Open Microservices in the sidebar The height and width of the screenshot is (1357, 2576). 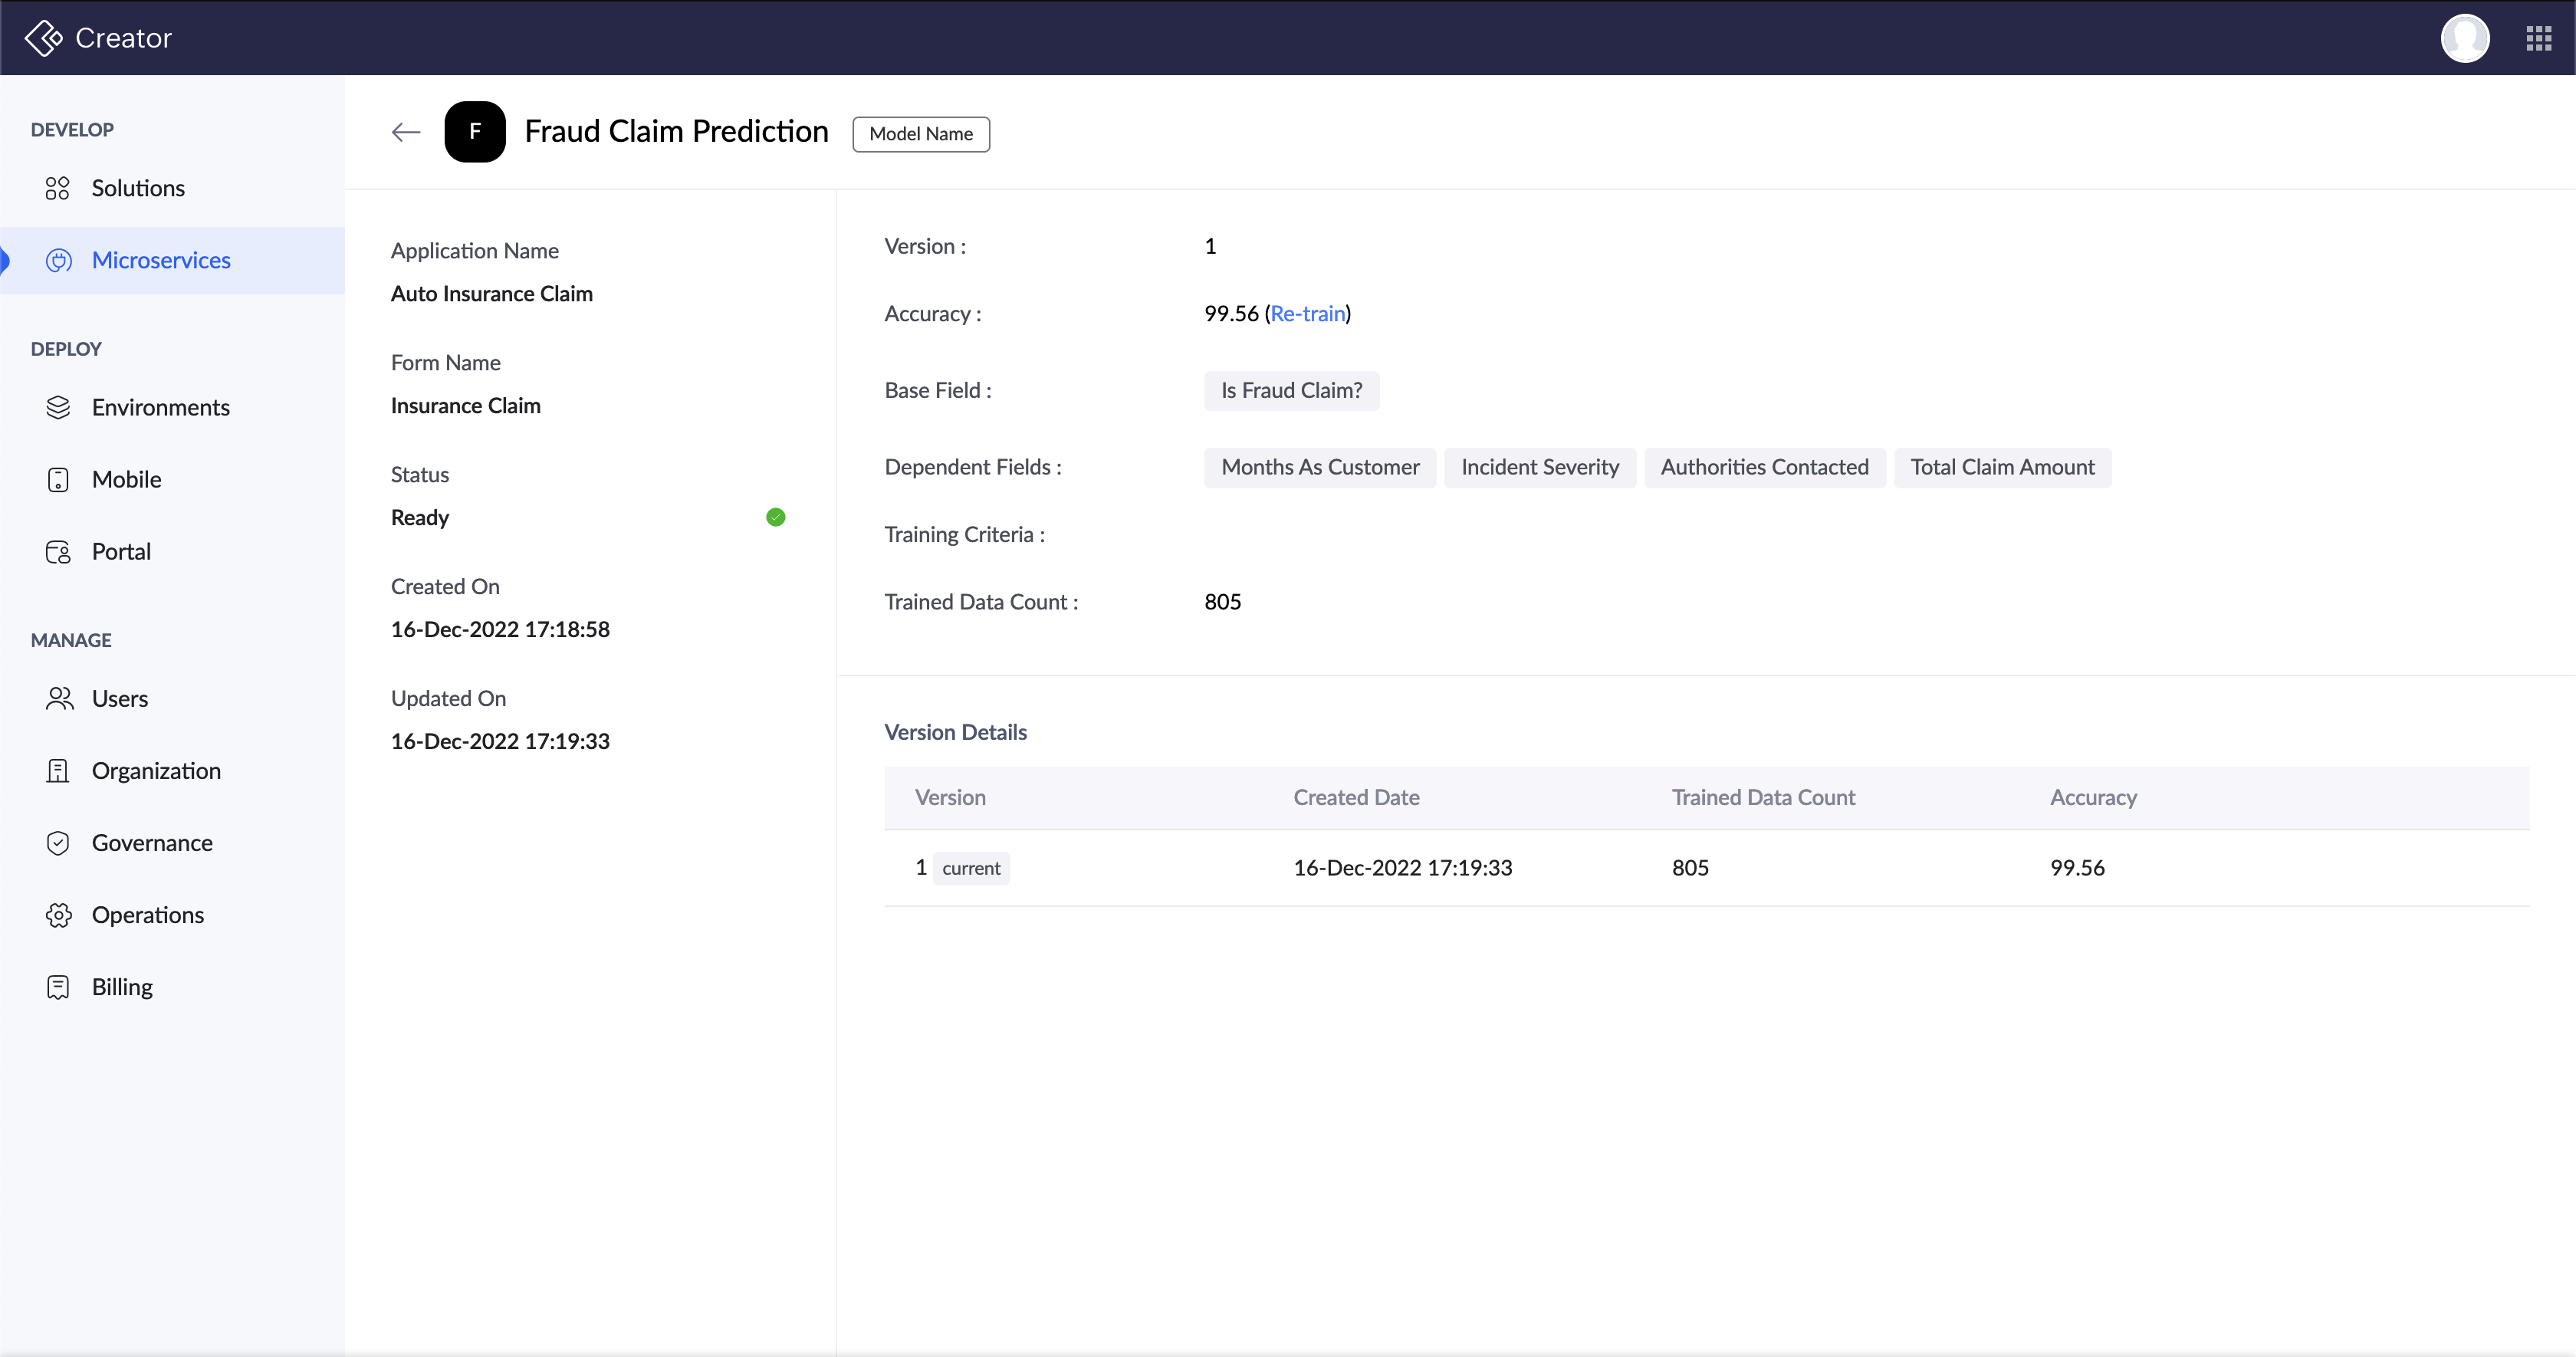tap(161, 260)
